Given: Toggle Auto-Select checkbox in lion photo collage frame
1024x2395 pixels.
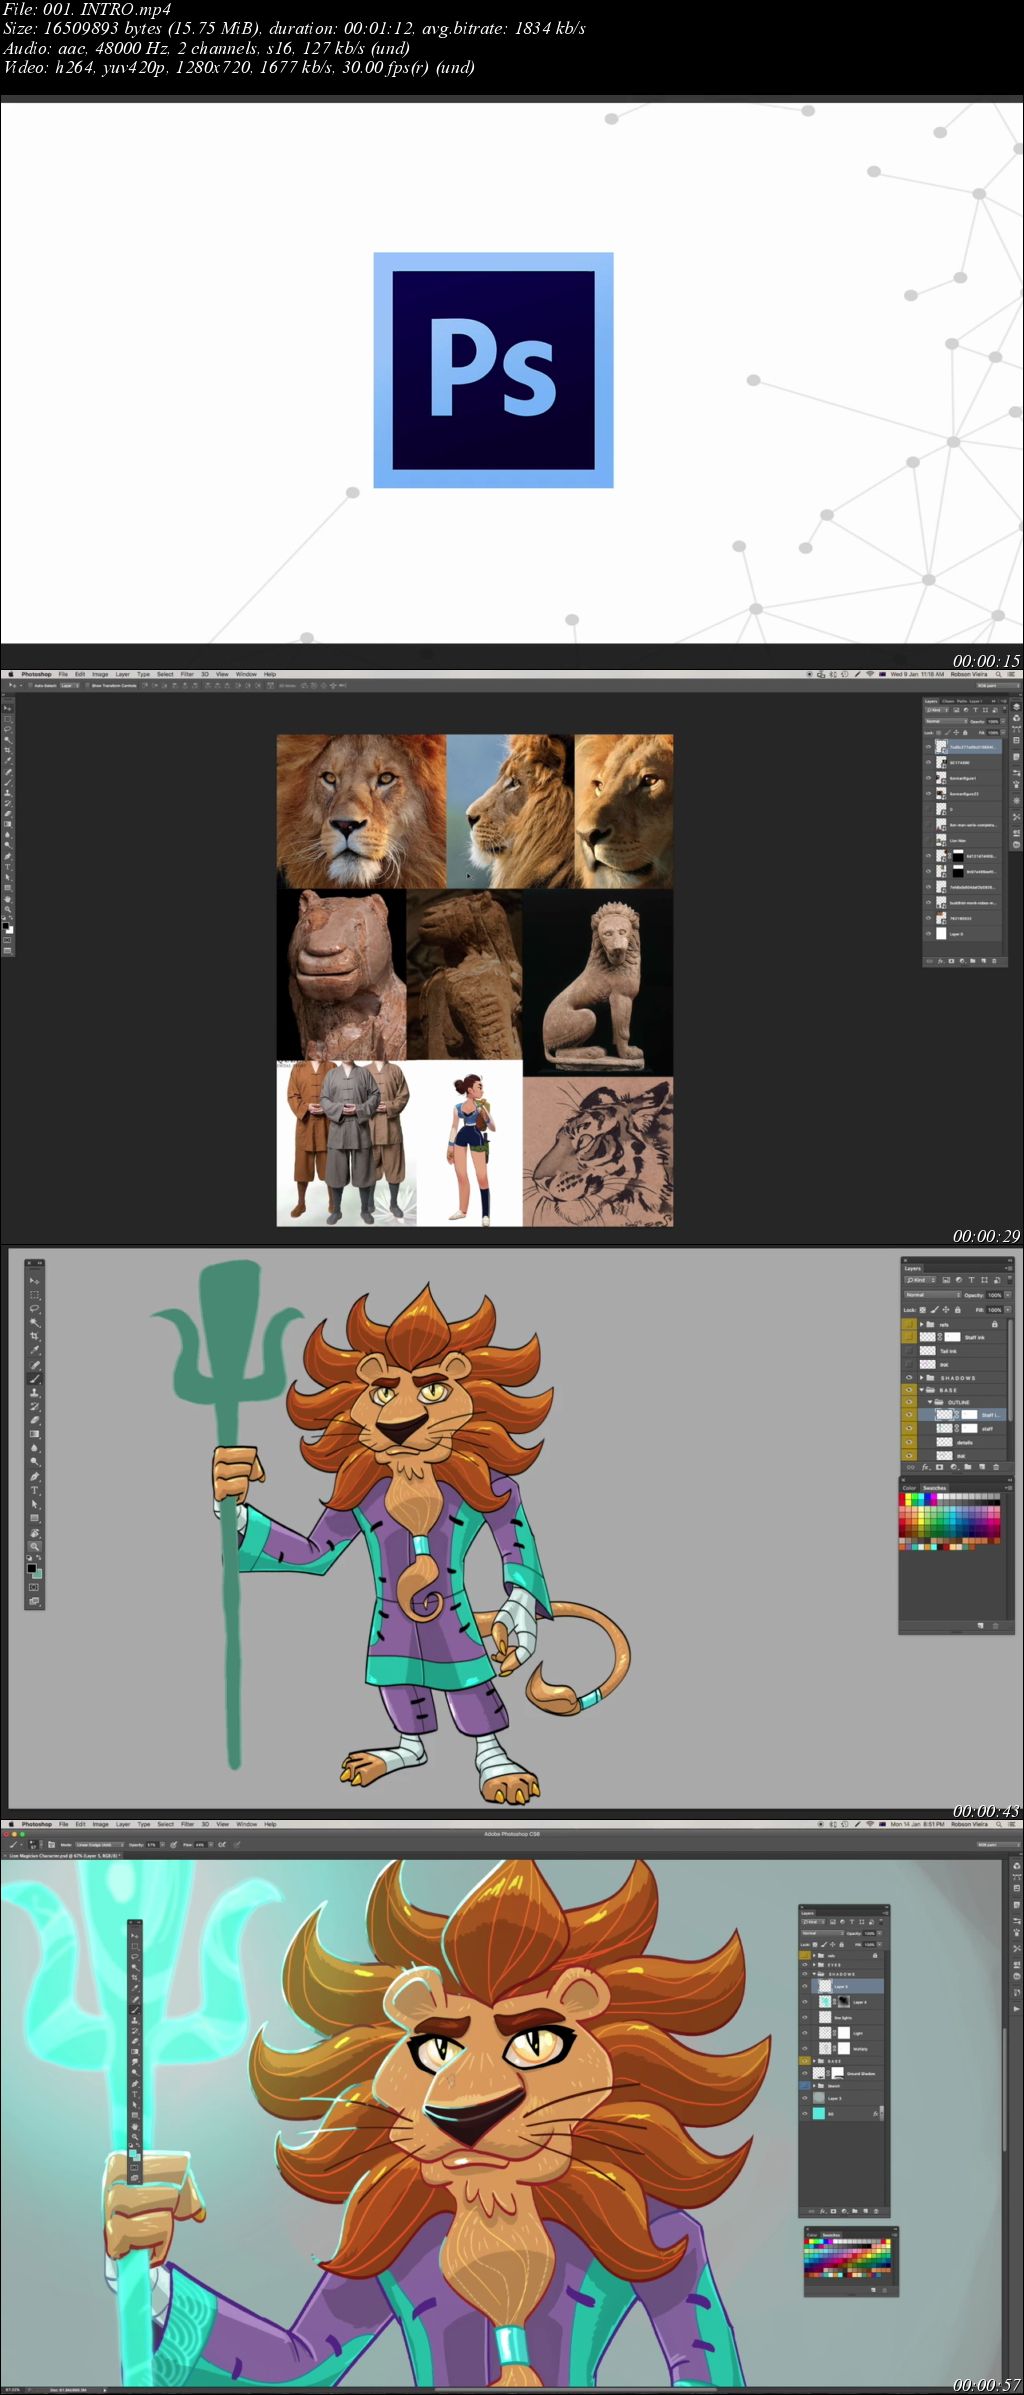Looking at the screenshot, I should [30, 686].
